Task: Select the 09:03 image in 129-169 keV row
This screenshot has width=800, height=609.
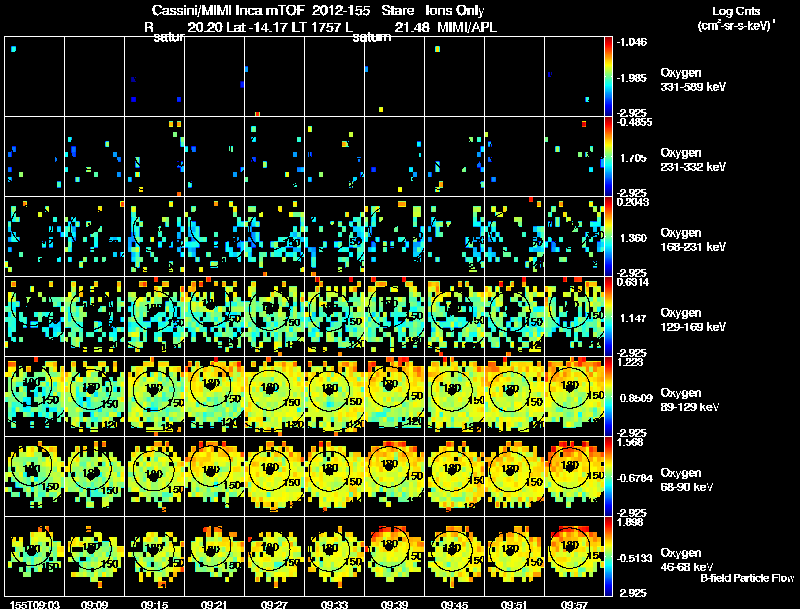Action: [34, 316]
